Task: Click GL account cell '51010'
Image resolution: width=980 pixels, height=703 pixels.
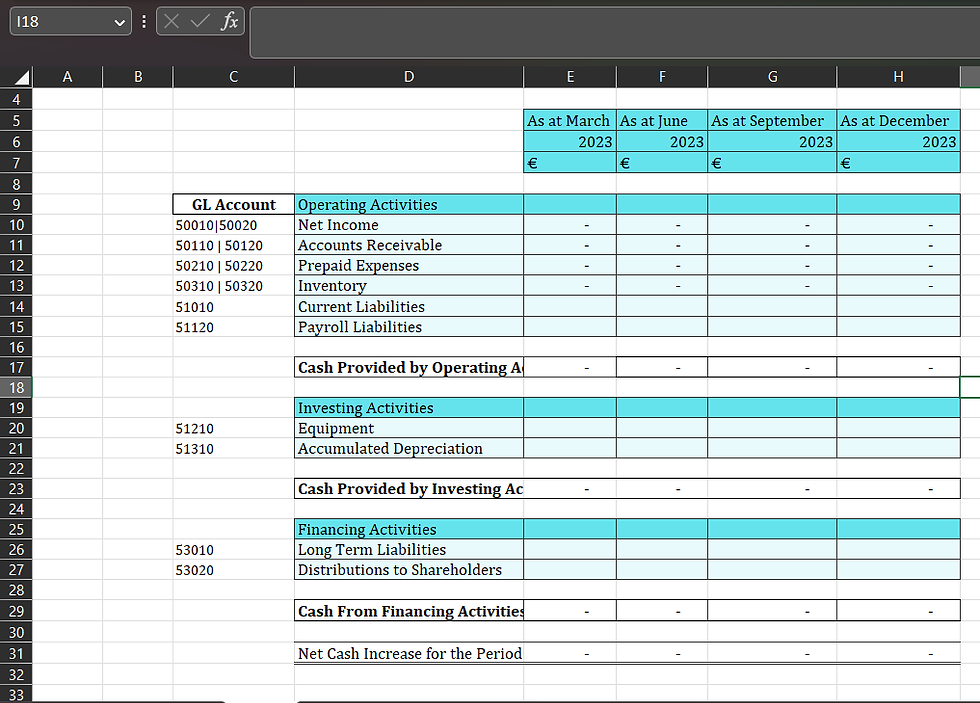Action: coord(234,306)
